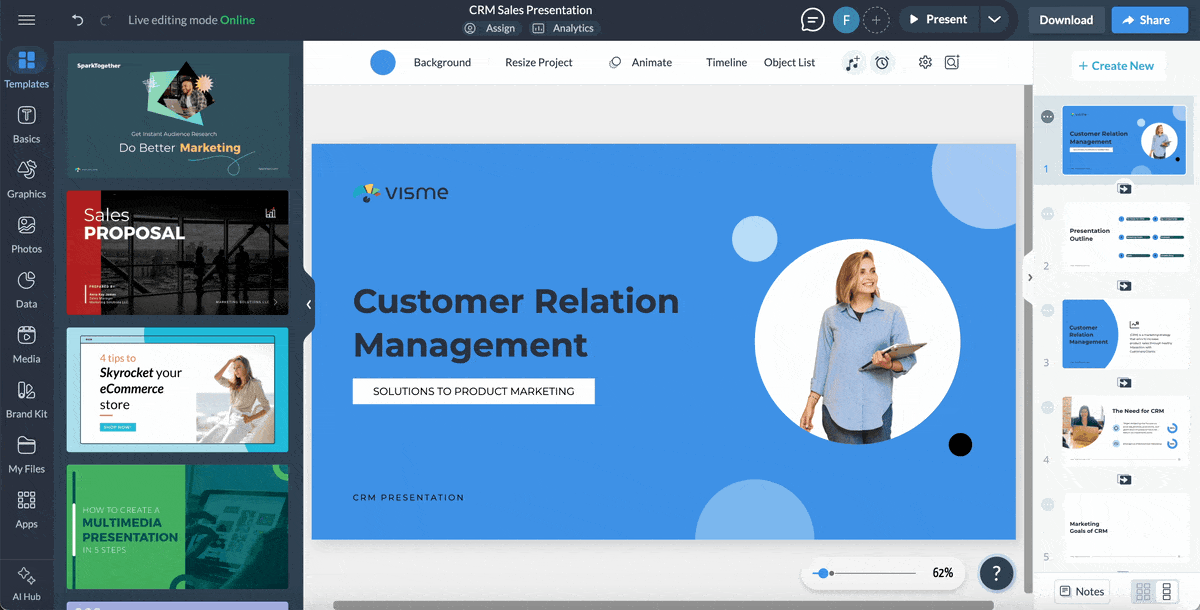Open the My Files sidebar panel
The width and height of the screenshot is (1200, 610).
pyautogui.click(x=27, y=454)
